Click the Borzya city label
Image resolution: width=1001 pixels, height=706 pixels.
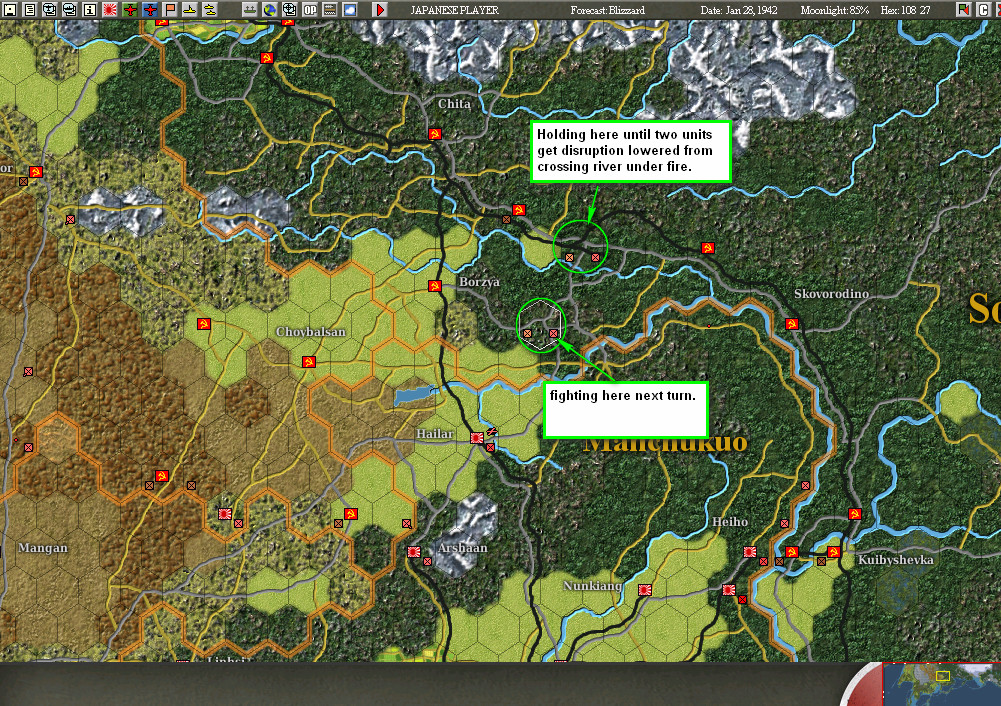(479, 282)
